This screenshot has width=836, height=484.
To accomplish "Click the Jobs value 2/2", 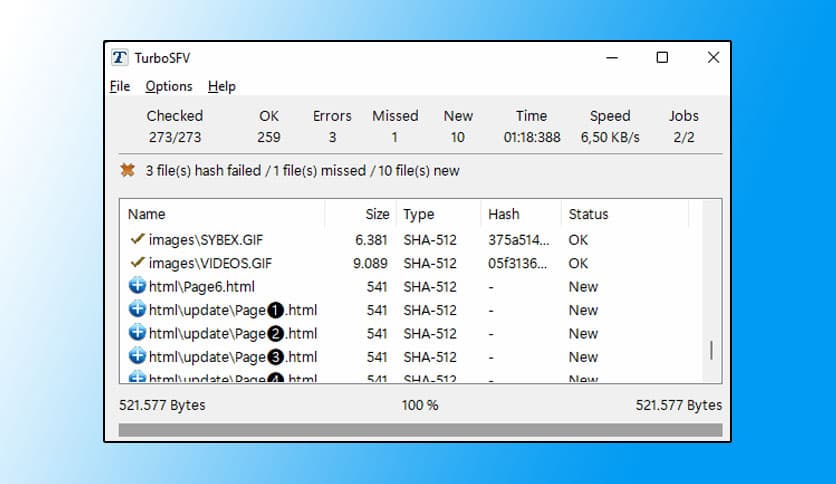I will click(684, 137).
